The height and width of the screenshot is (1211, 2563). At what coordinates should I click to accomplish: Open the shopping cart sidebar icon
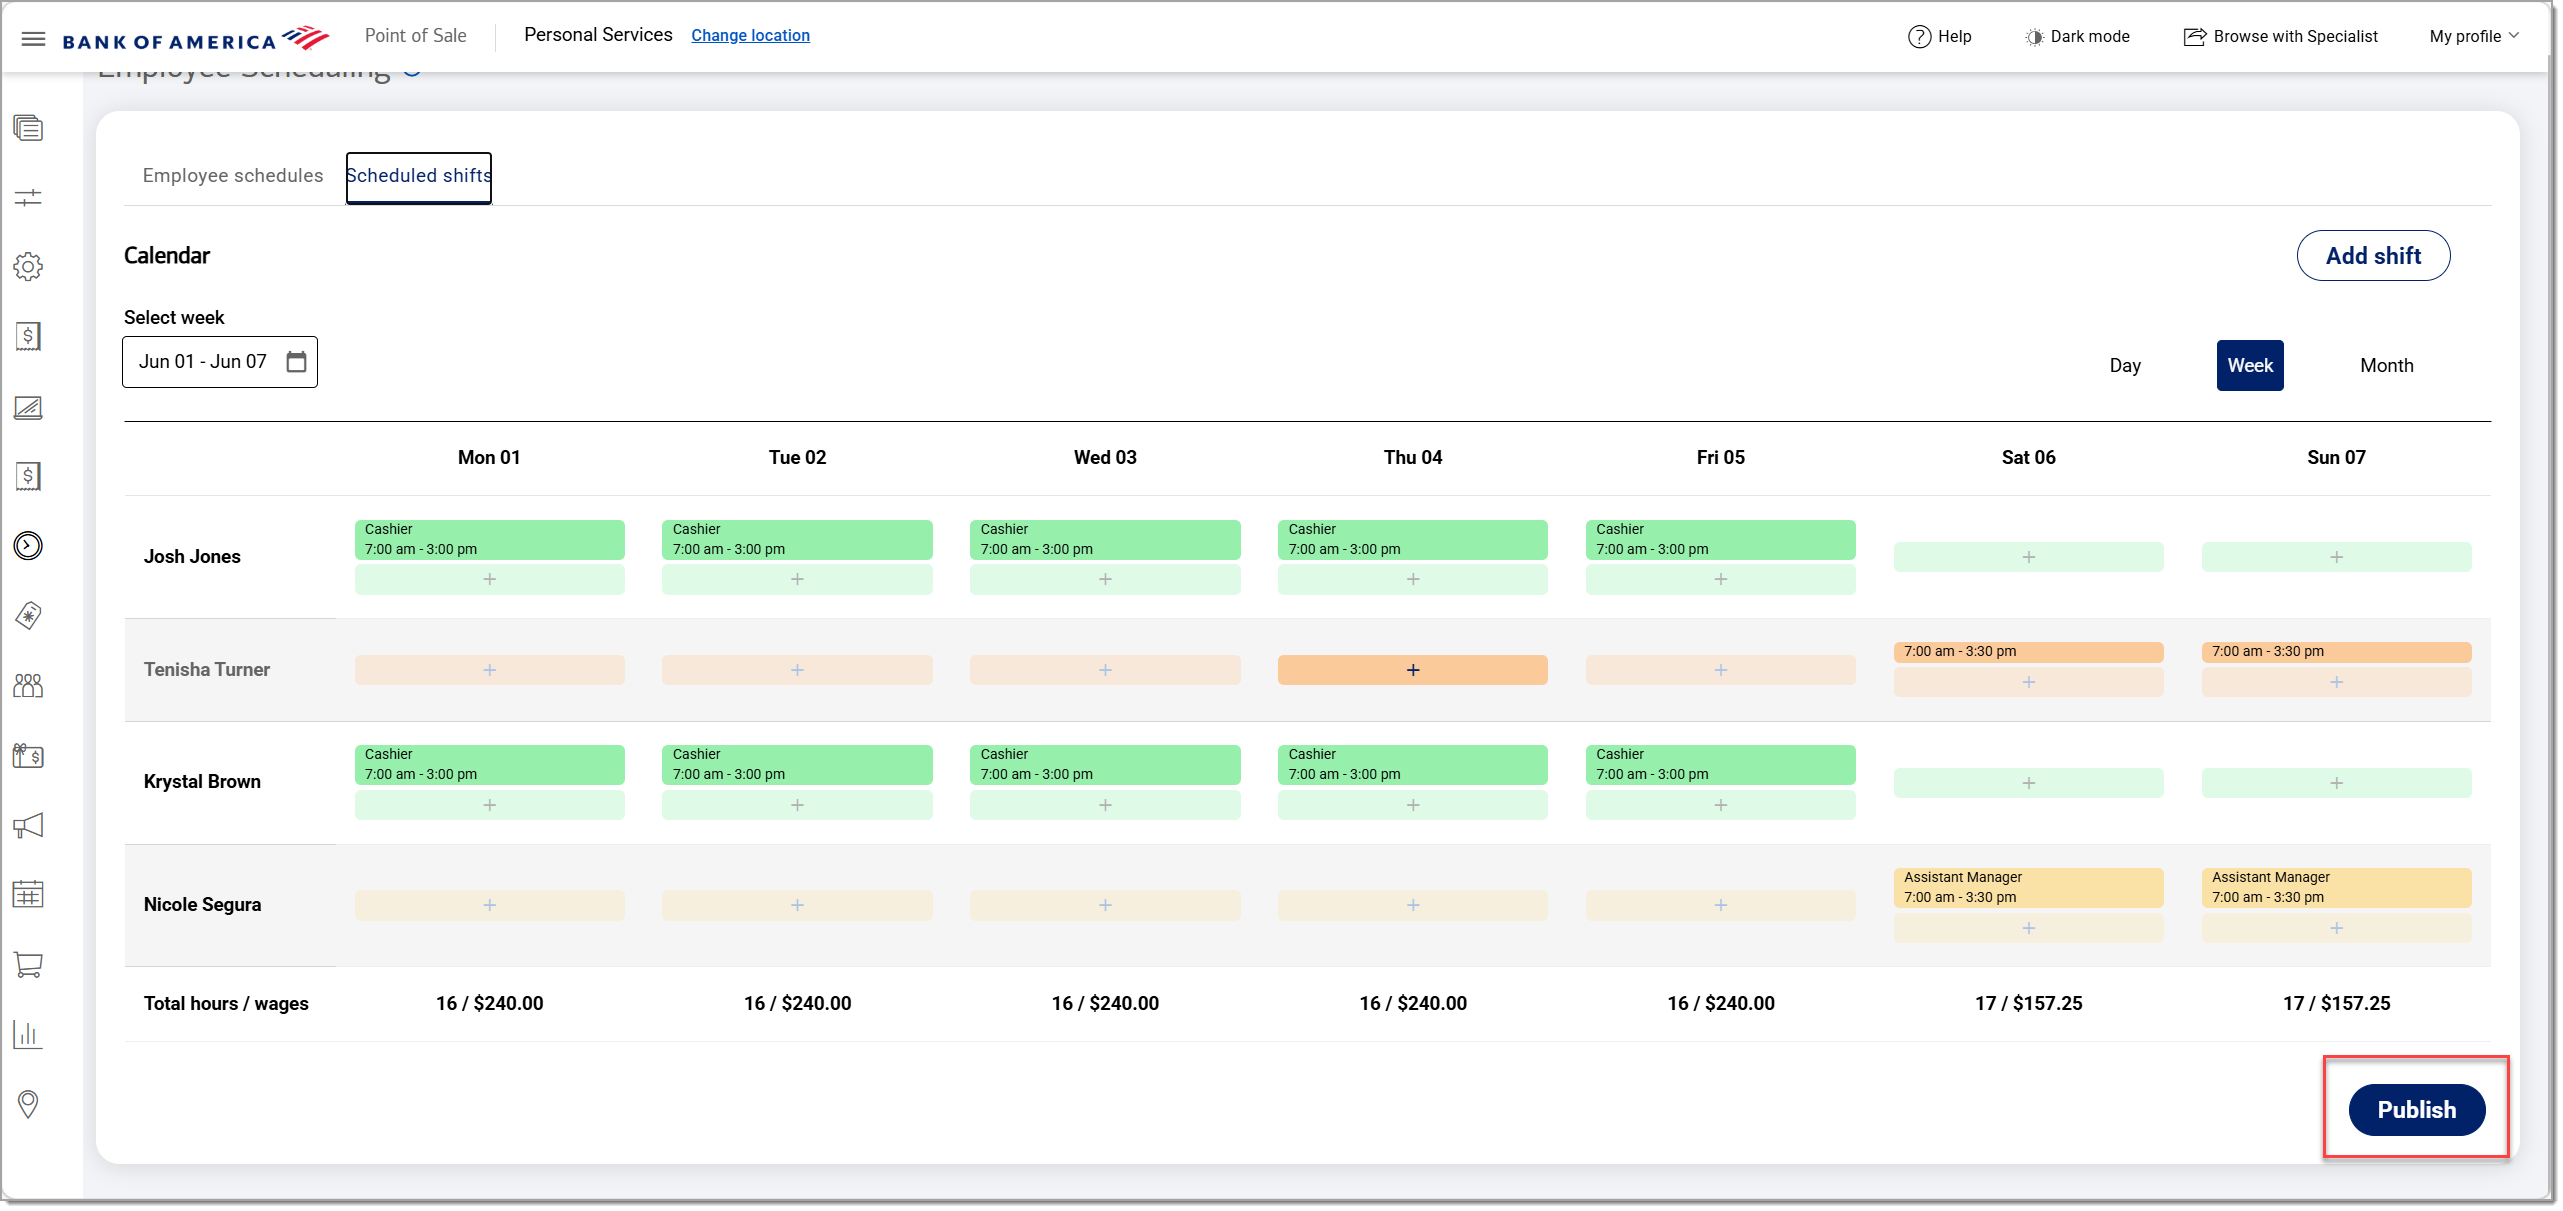[28, 964]
